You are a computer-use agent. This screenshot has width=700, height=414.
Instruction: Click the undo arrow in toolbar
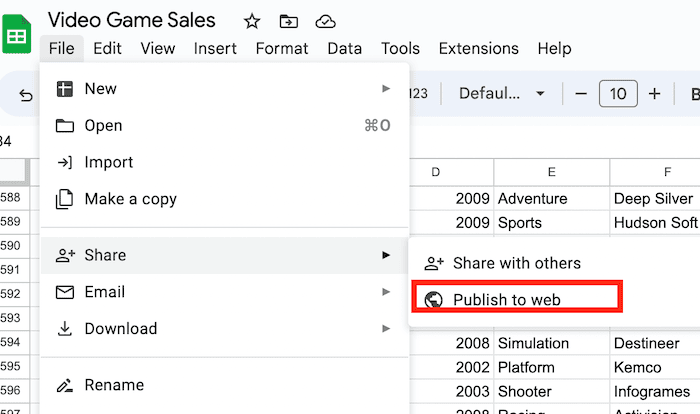point(26,96)
